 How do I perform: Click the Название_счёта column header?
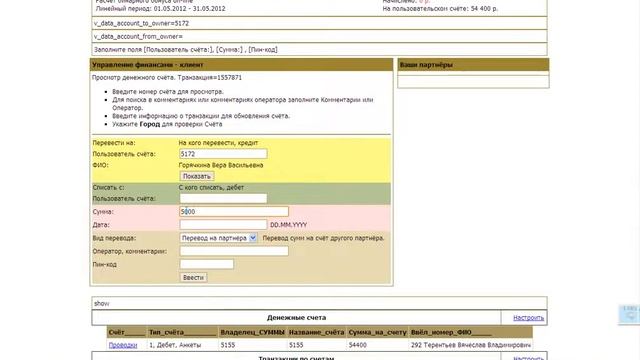(x=316, y=332)
